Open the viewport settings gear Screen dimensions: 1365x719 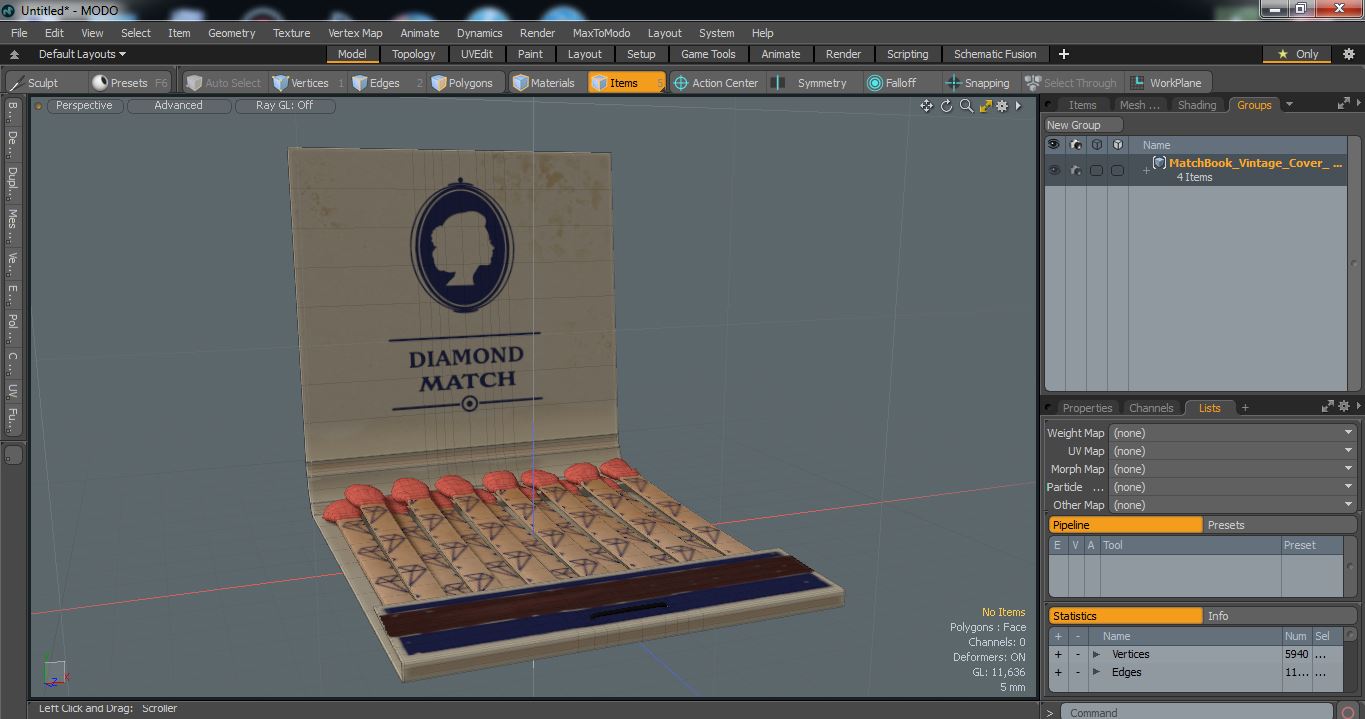1001,106
